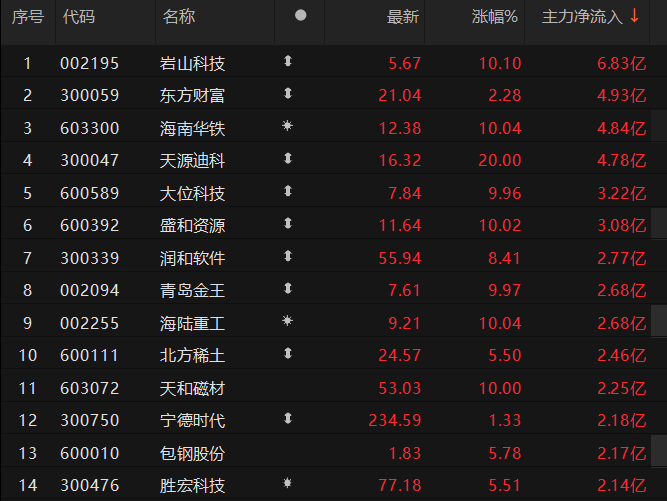Click stock code 603300
This screenshot has width=667, height=501.
point(89,128)
